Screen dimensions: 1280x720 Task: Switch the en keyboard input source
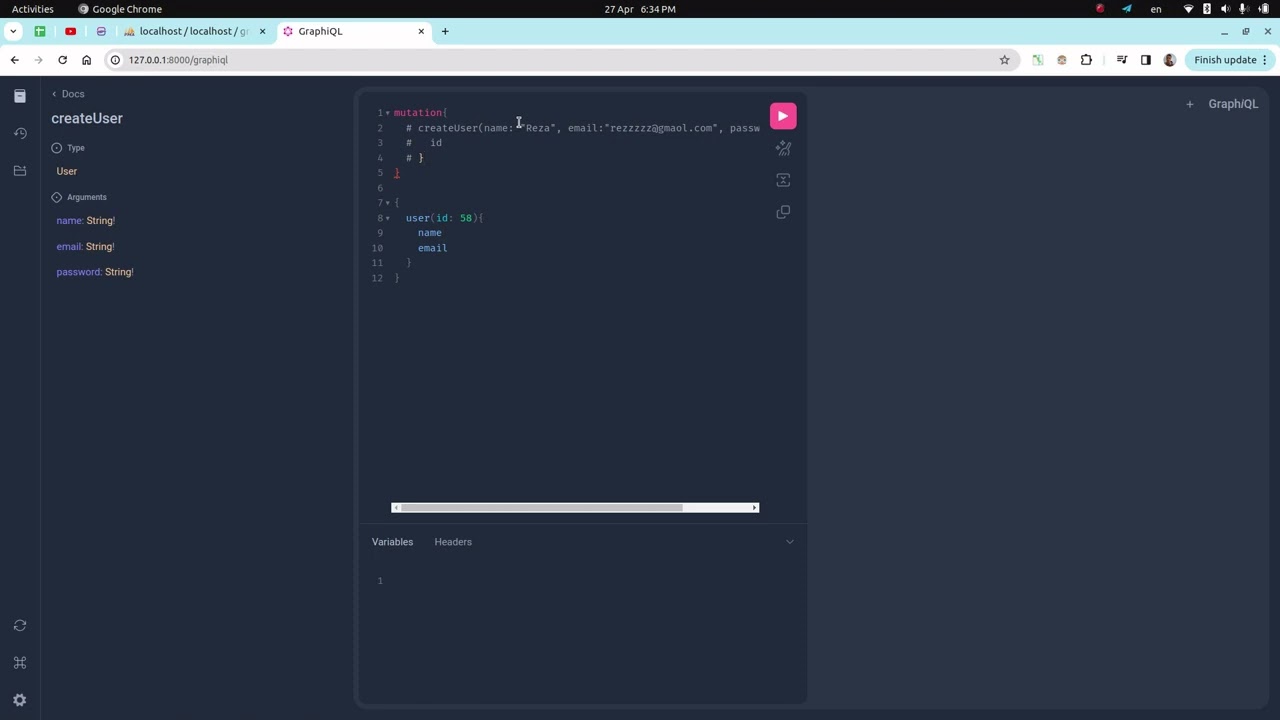point(1156,9)
